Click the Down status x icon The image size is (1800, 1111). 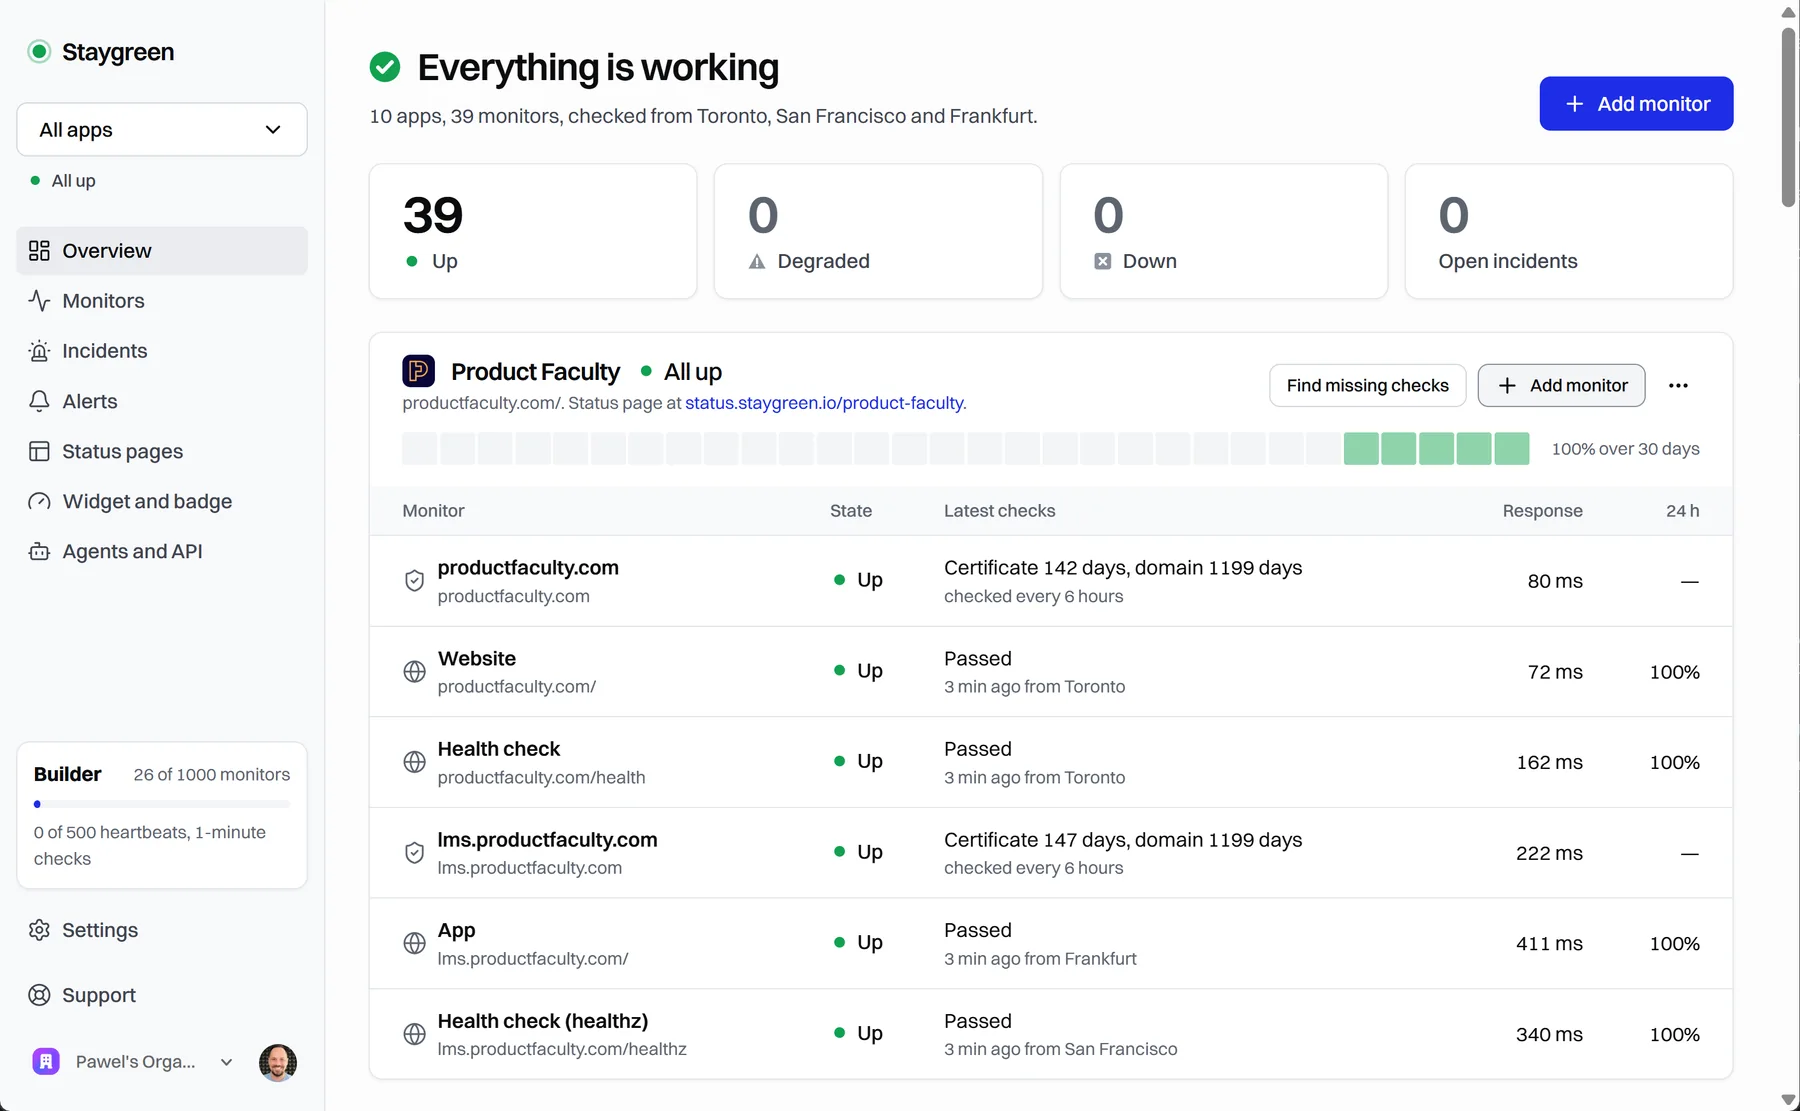(x=1102, y=262)
